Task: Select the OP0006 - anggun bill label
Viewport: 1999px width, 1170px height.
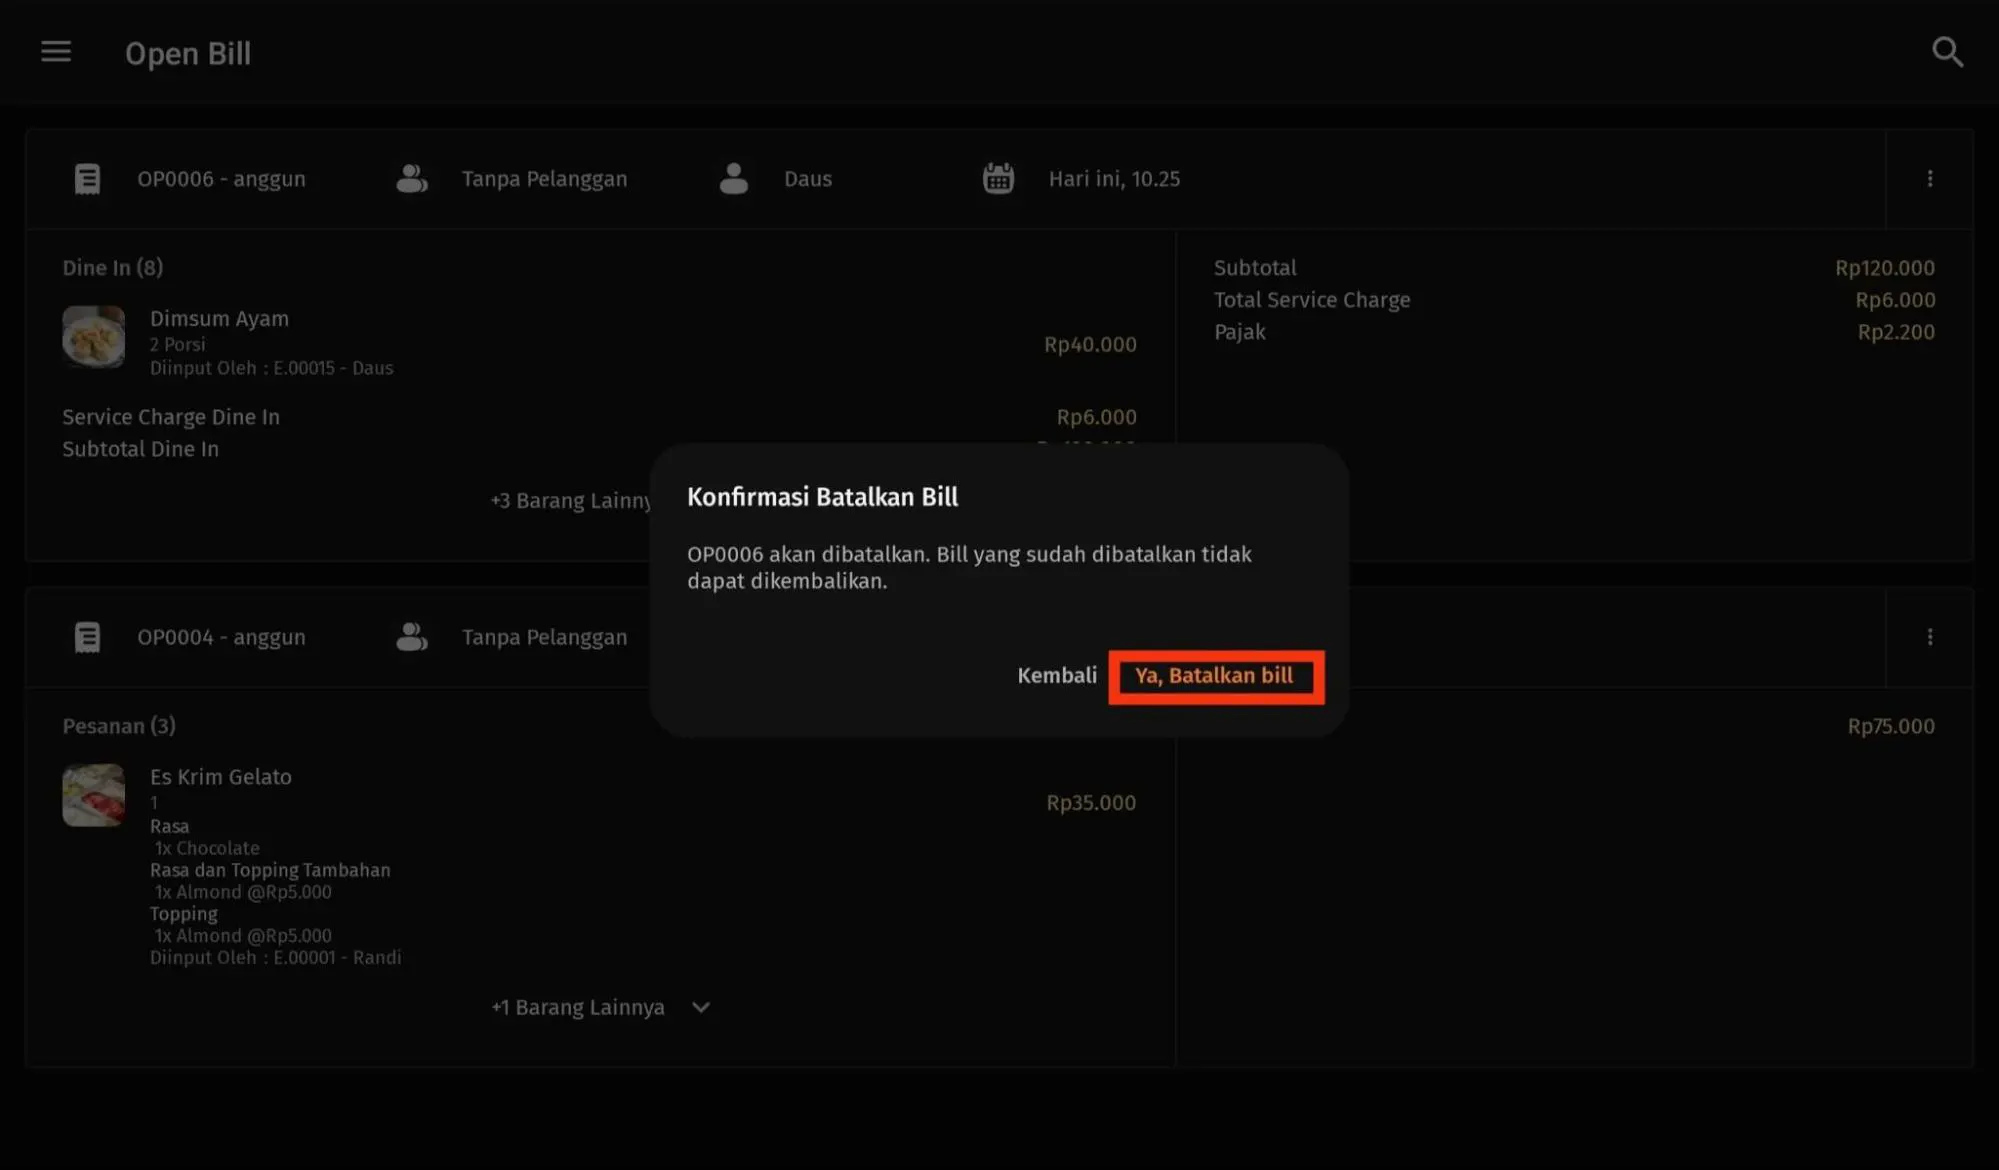Action: pos(221,179)
